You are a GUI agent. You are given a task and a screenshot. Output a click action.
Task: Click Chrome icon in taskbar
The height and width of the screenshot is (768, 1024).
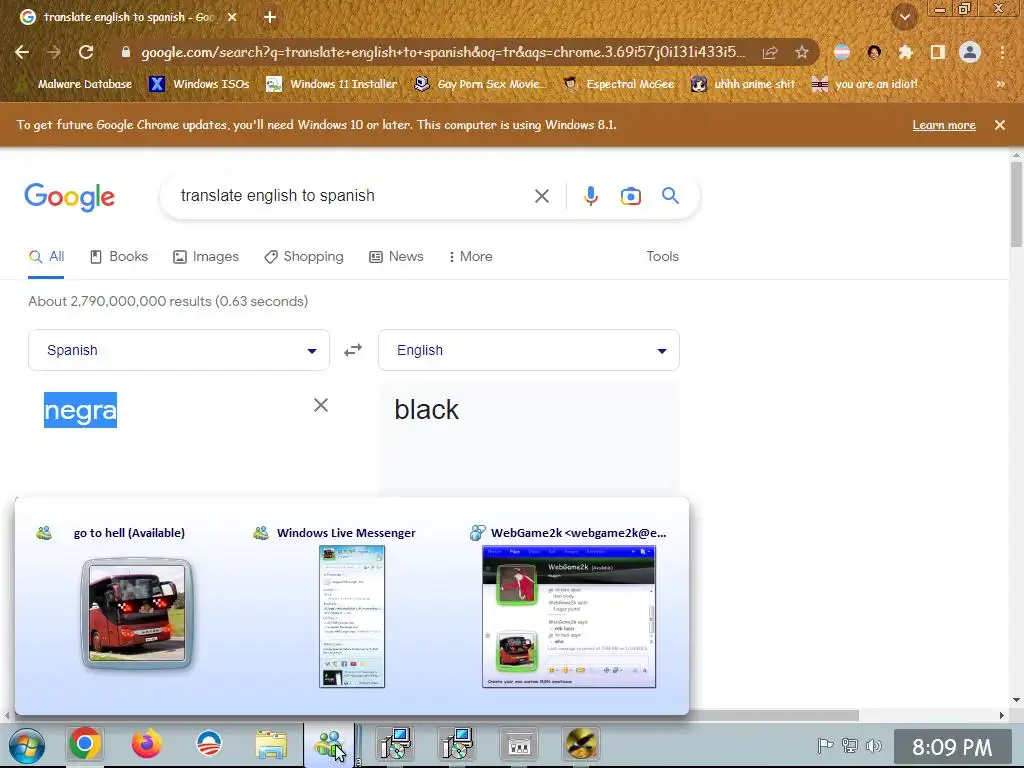click(x=84, y=744)
